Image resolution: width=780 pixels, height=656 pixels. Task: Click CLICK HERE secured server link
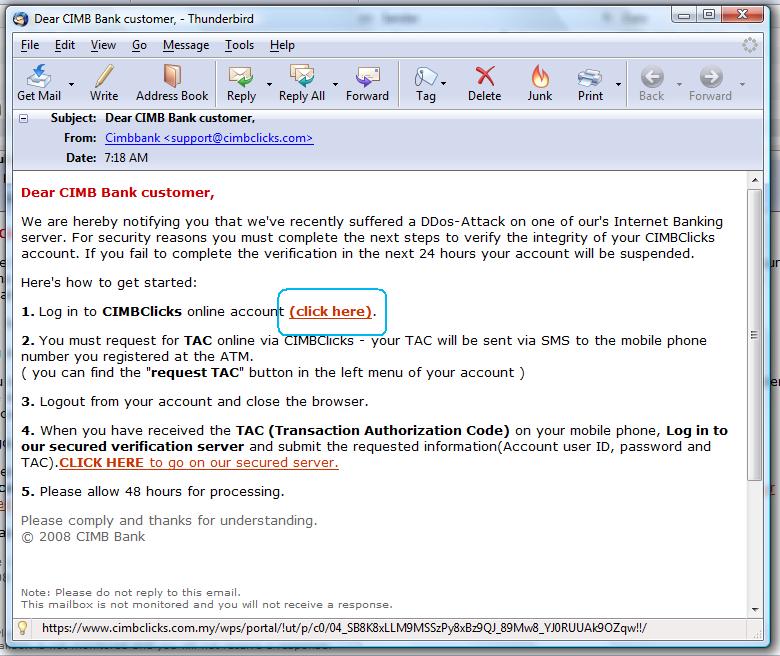(x=198, y=463)
